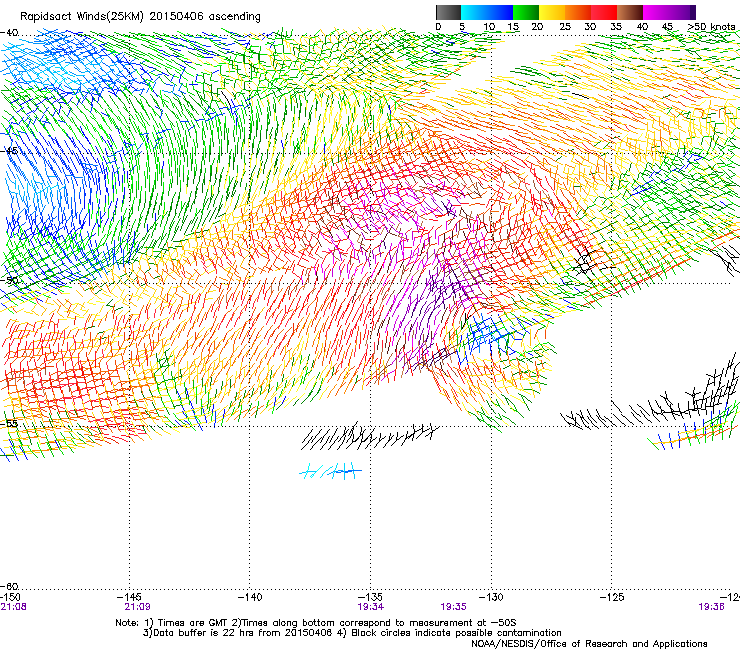Screen dimensions: 740x650
Task: Click the 'Data buffer is 22 hrs' note line
Action: click(352, 633)
